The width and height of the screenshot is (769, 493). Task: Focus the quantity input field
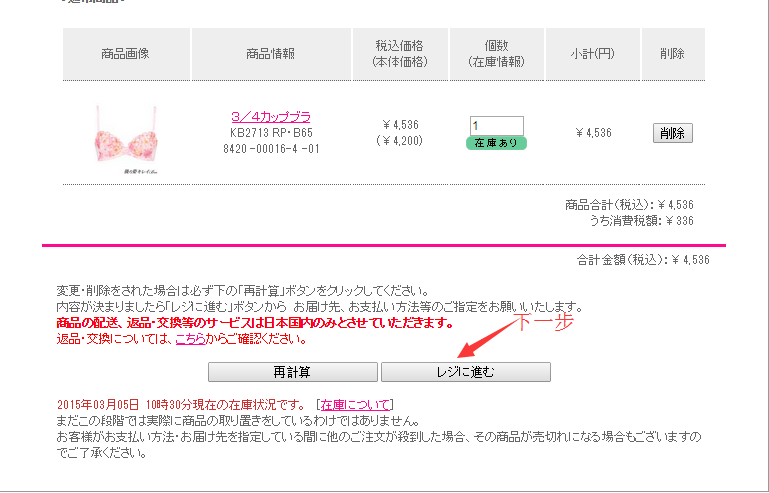point(496,126)
